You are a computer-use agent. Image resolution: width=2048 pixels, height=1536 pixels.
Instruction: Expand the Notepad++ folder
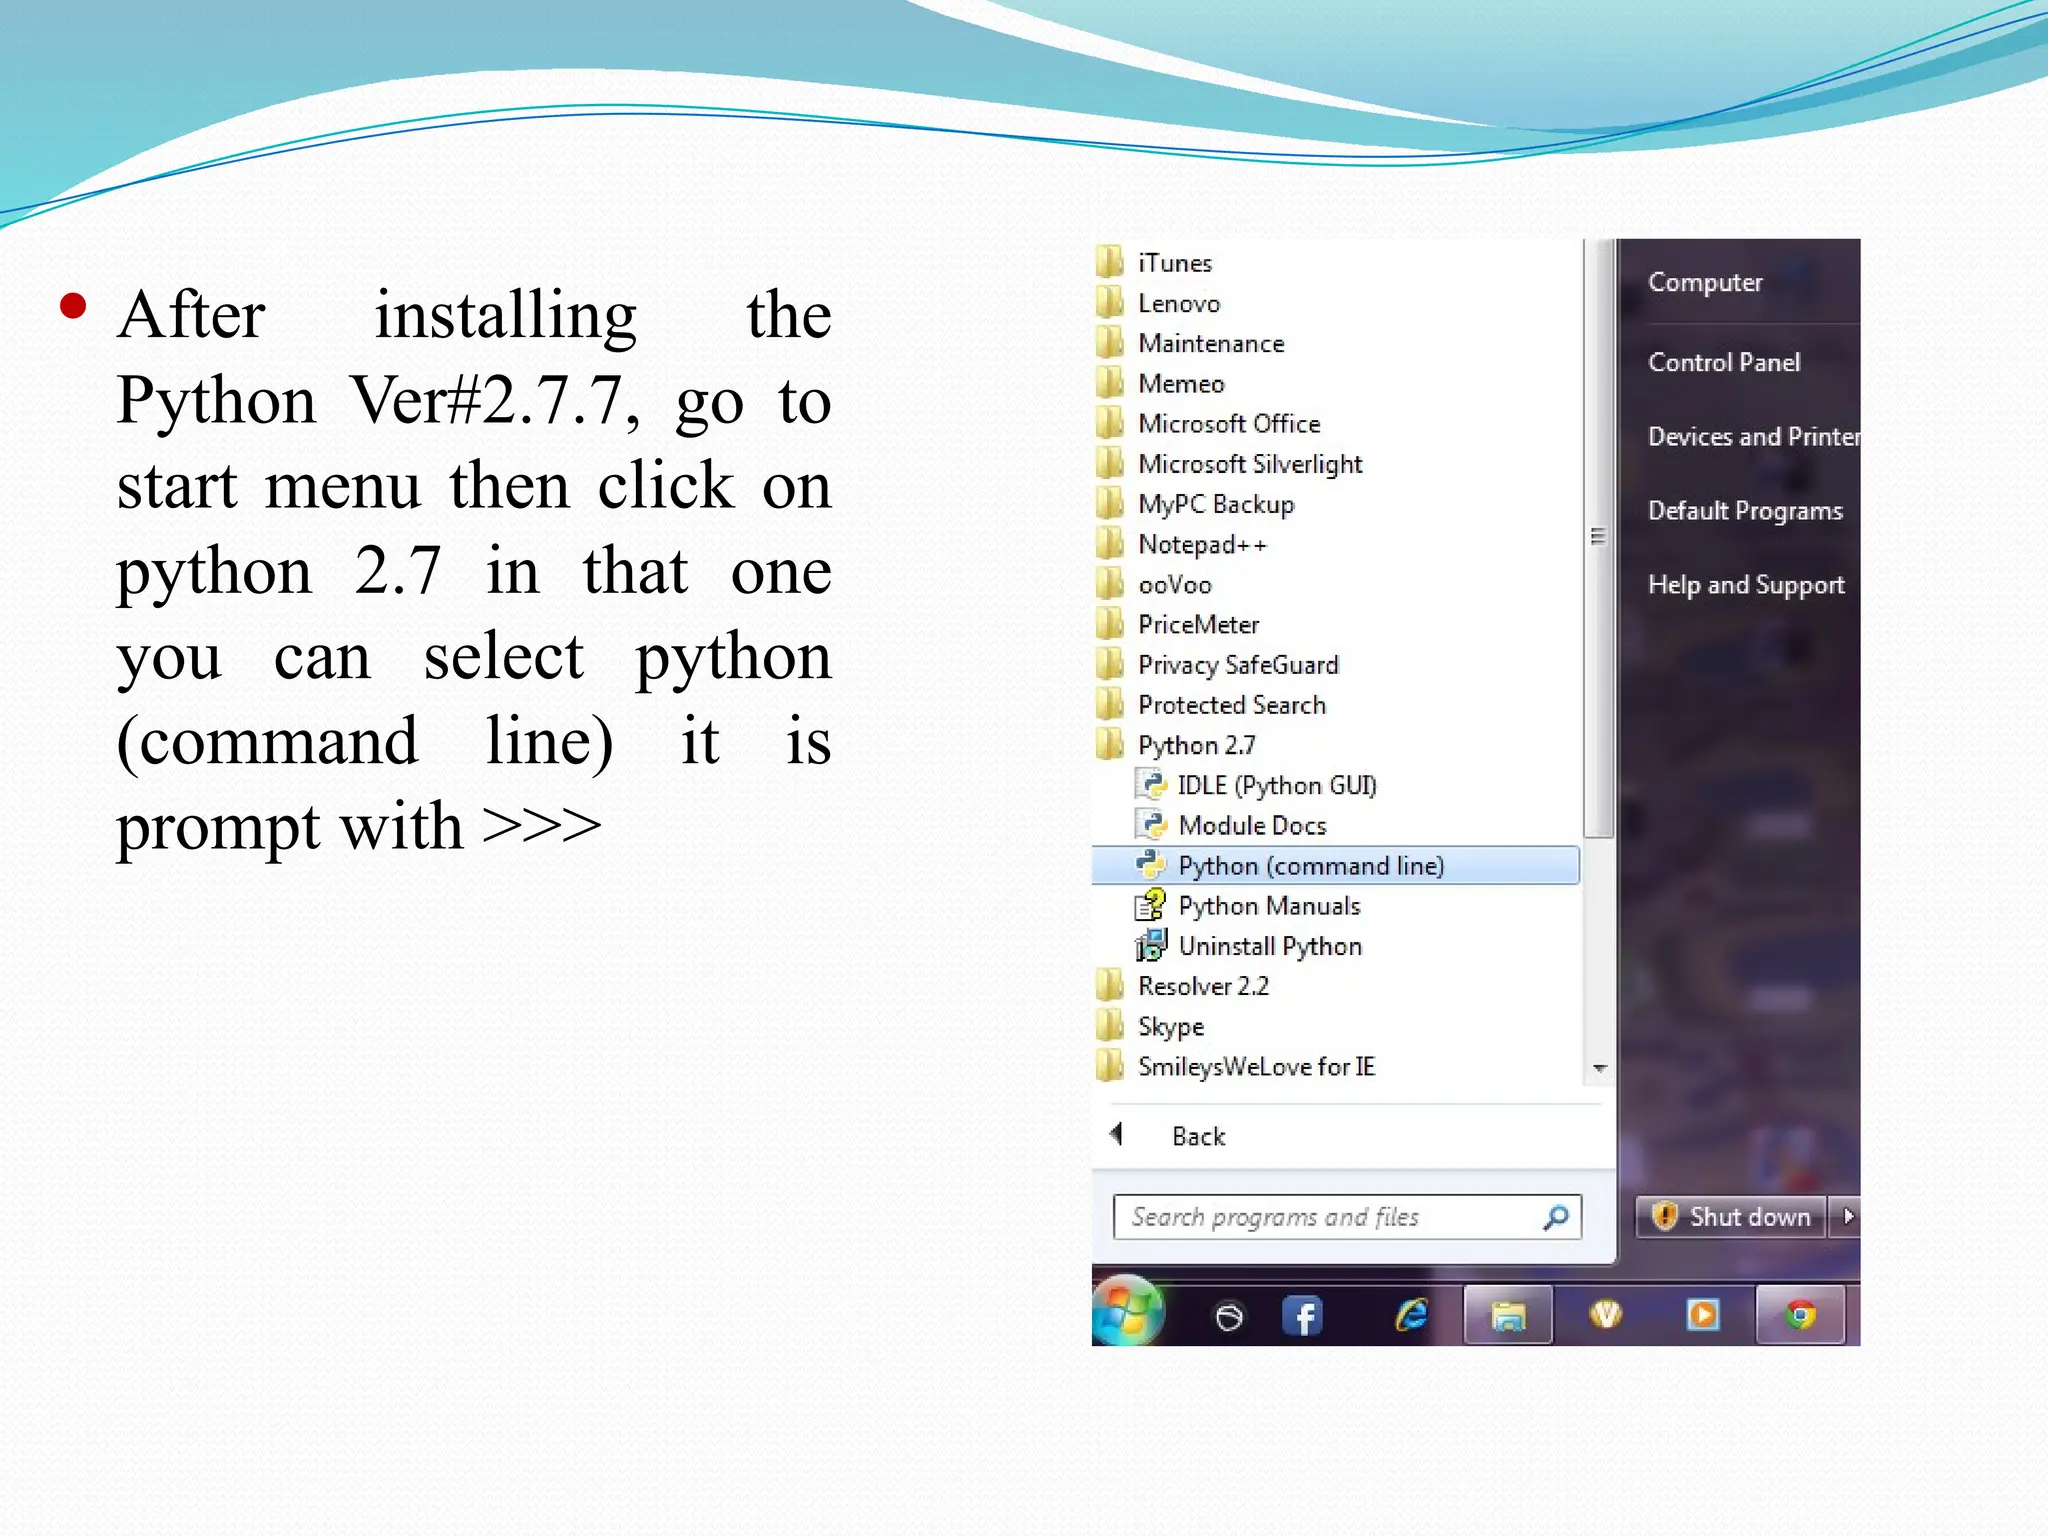click(1201, 545)
